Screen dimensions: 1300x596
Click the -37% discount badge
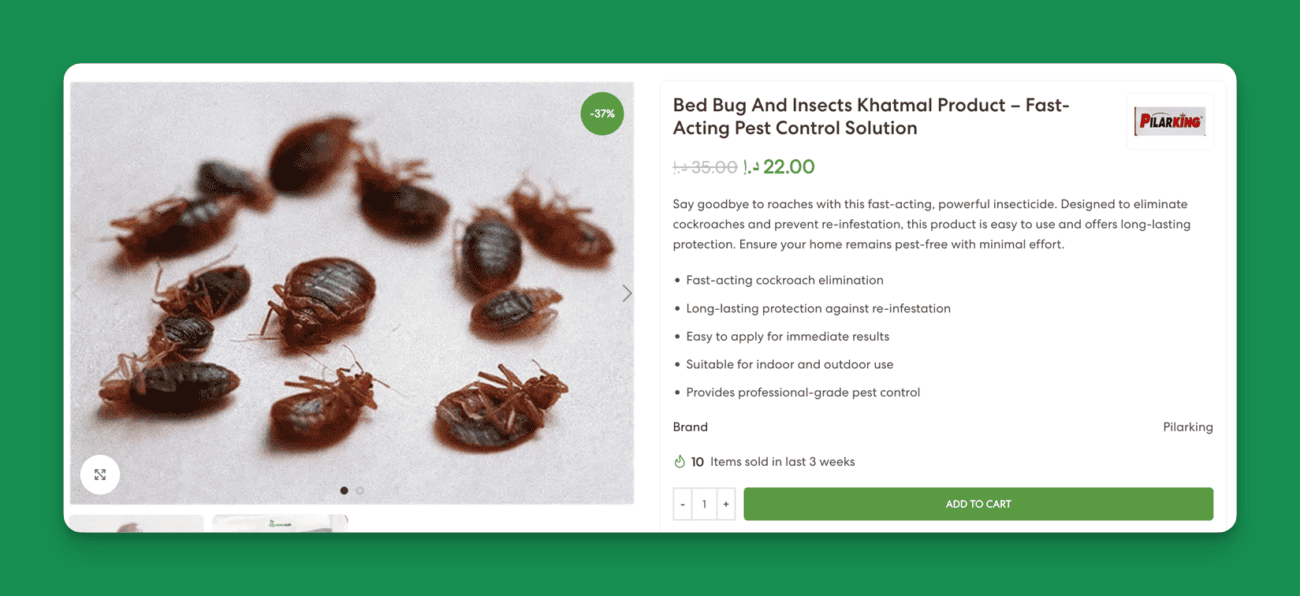602,114
